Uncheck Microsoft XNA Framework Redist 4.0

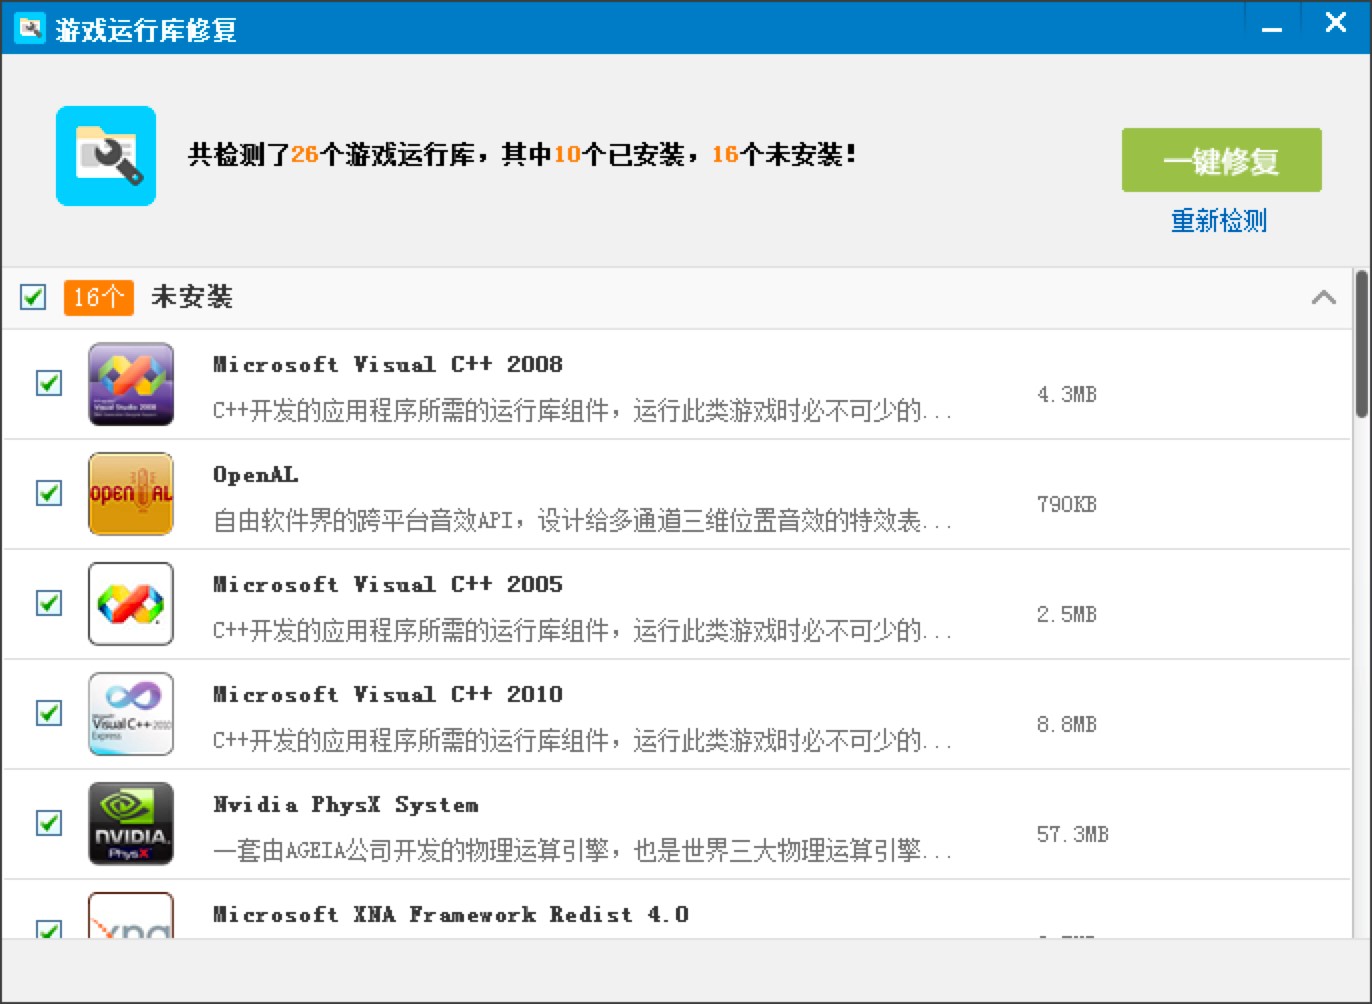49,929
